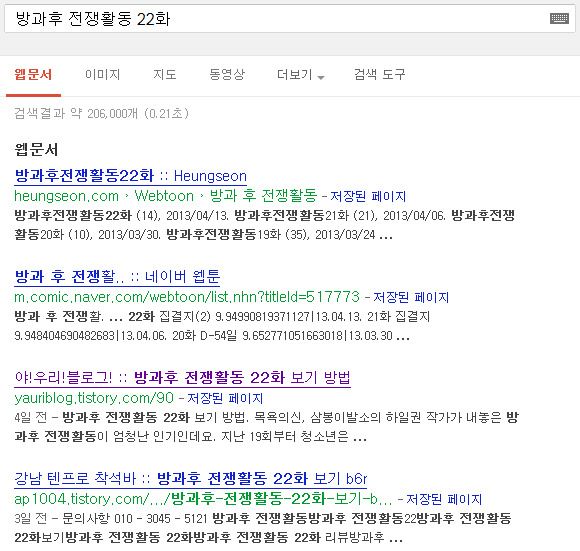Click the Webtoon breadcrumb in the heungseon URL
This screenshot has height=551, width=580.
pos(164,196)
